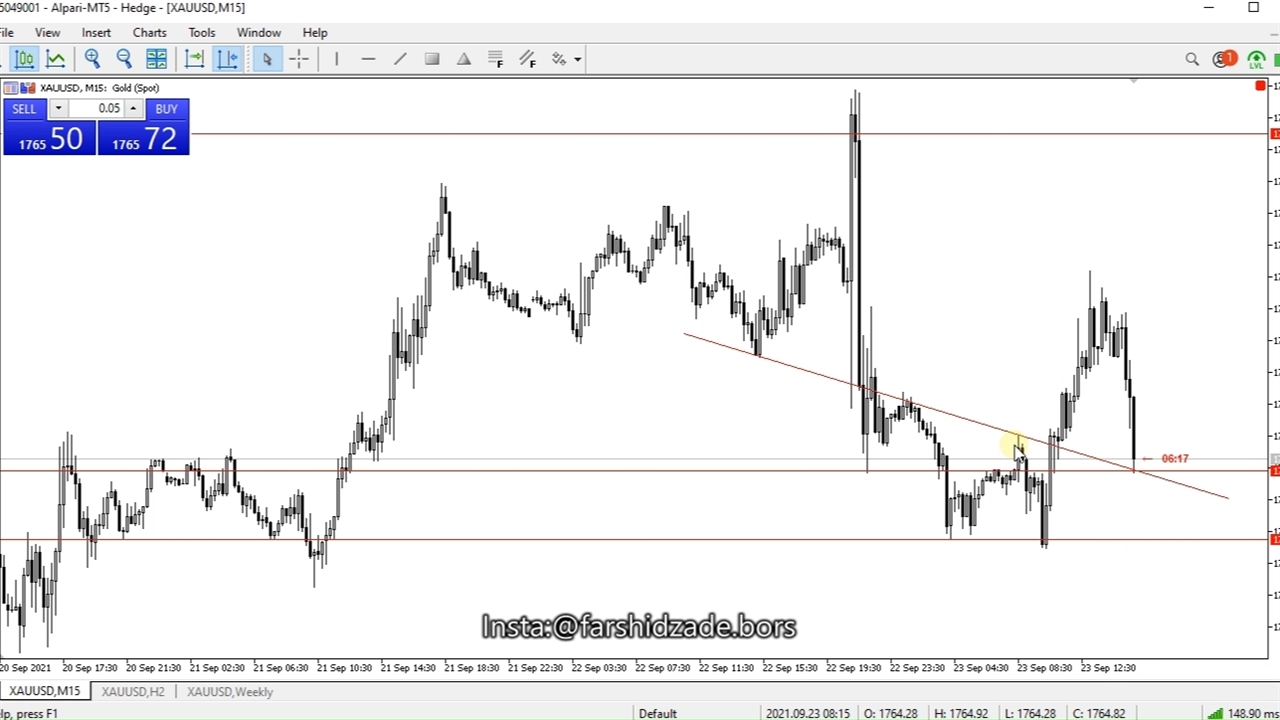Screen dimensions: 1280x720
Task: Open the search magnifier icon
Action: [1192, 60]
